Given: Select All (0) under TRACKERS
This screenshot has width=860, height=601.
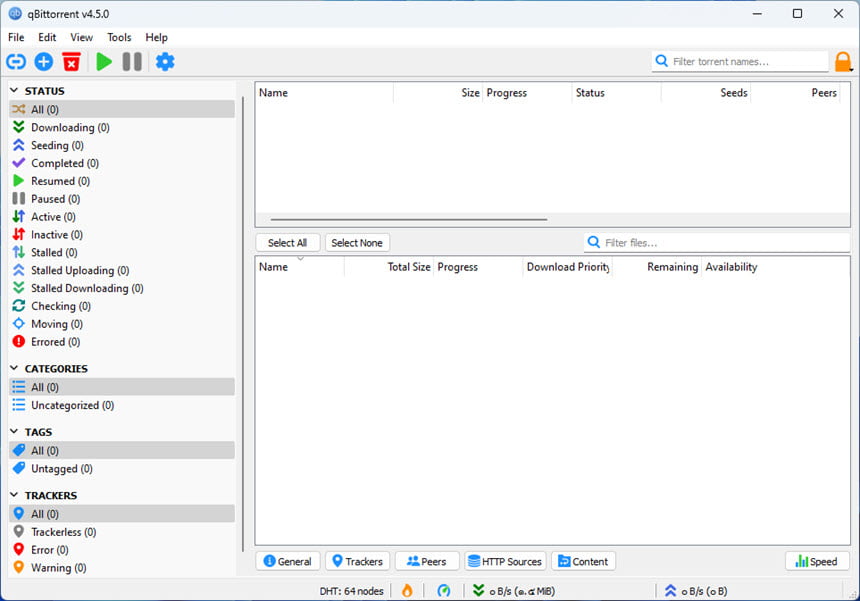Looking at the screenshot, I should coord(122,514).
